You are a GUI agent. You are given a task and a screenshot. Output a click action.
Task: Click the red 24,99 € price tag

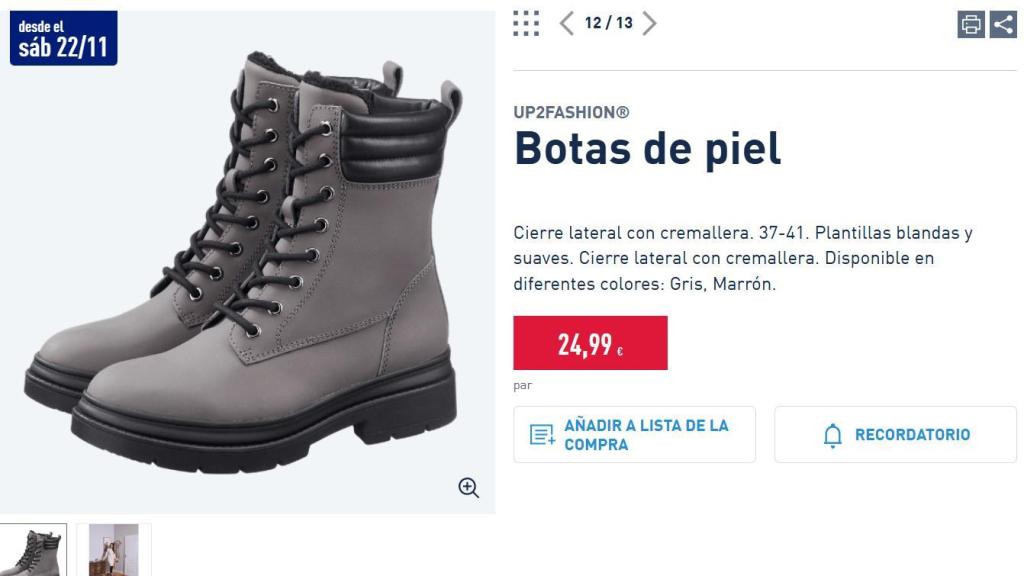590,343
